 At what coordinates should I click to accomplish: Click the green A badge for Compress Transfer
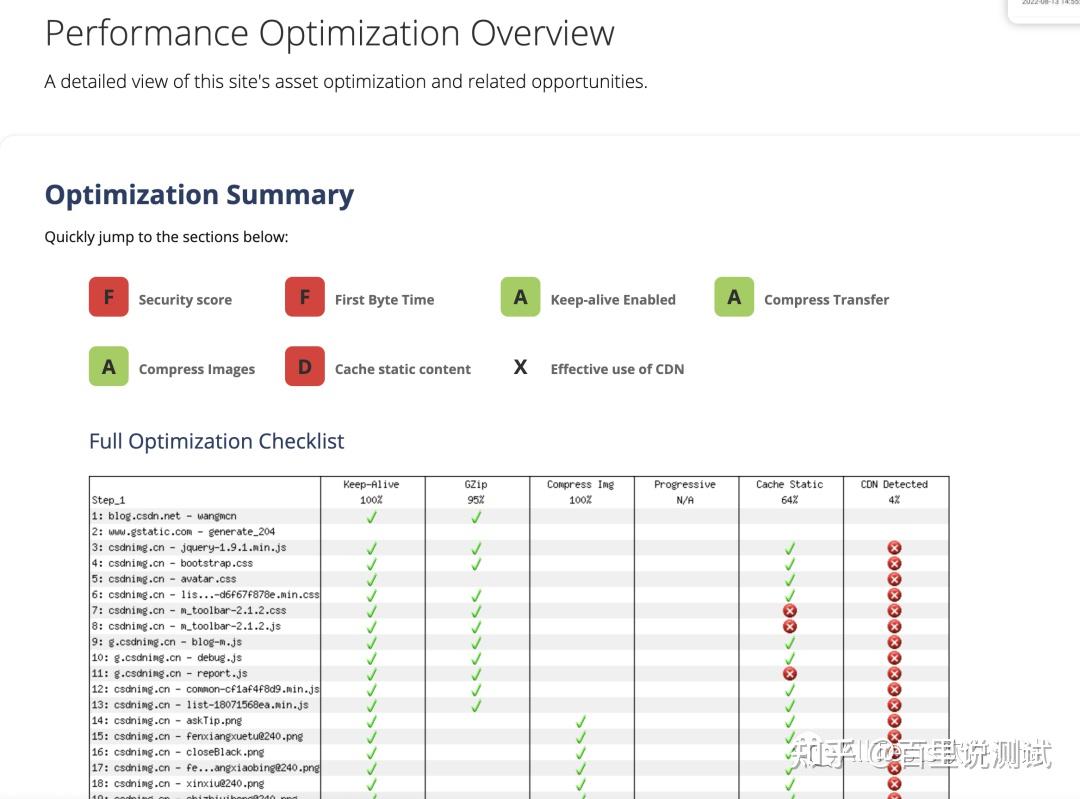(x=734, y=298)
